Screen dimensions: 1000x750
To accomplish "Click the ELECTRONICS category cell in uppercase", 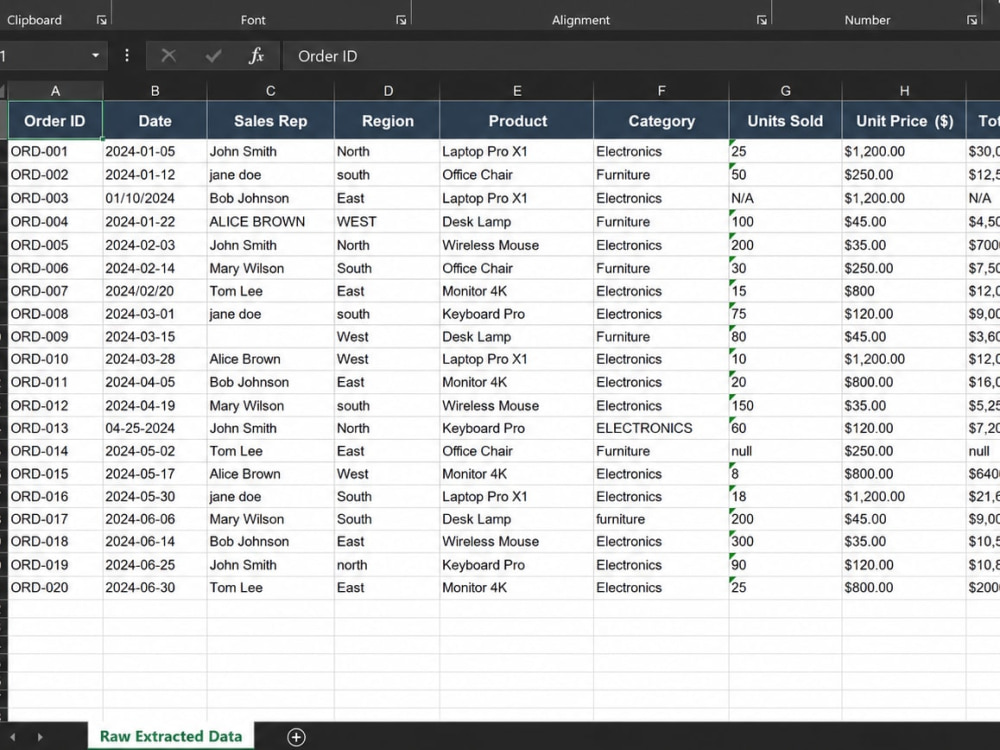I will [x=661, y=428].
